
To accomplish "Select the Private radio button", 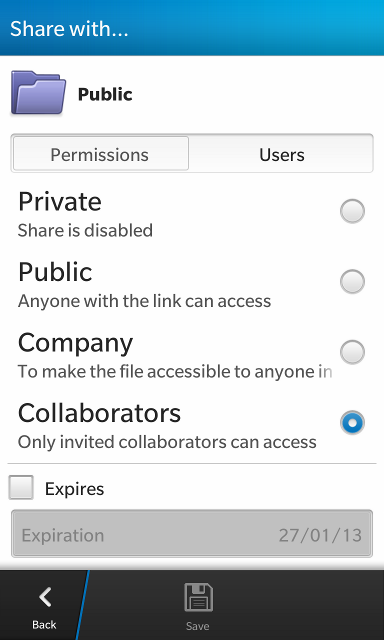I will tap(352, 211).
